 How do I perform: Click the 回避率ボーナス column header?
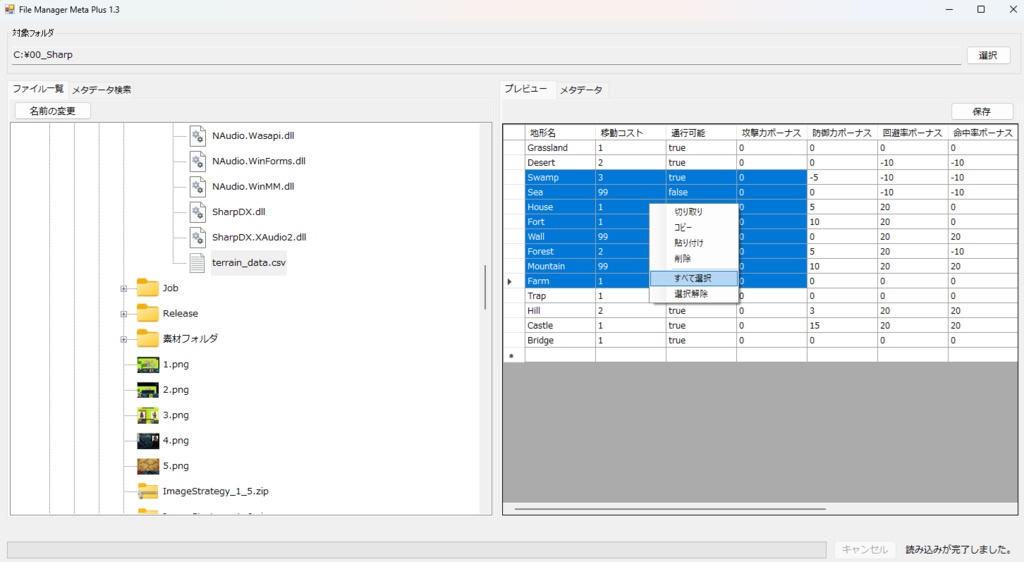912,133
